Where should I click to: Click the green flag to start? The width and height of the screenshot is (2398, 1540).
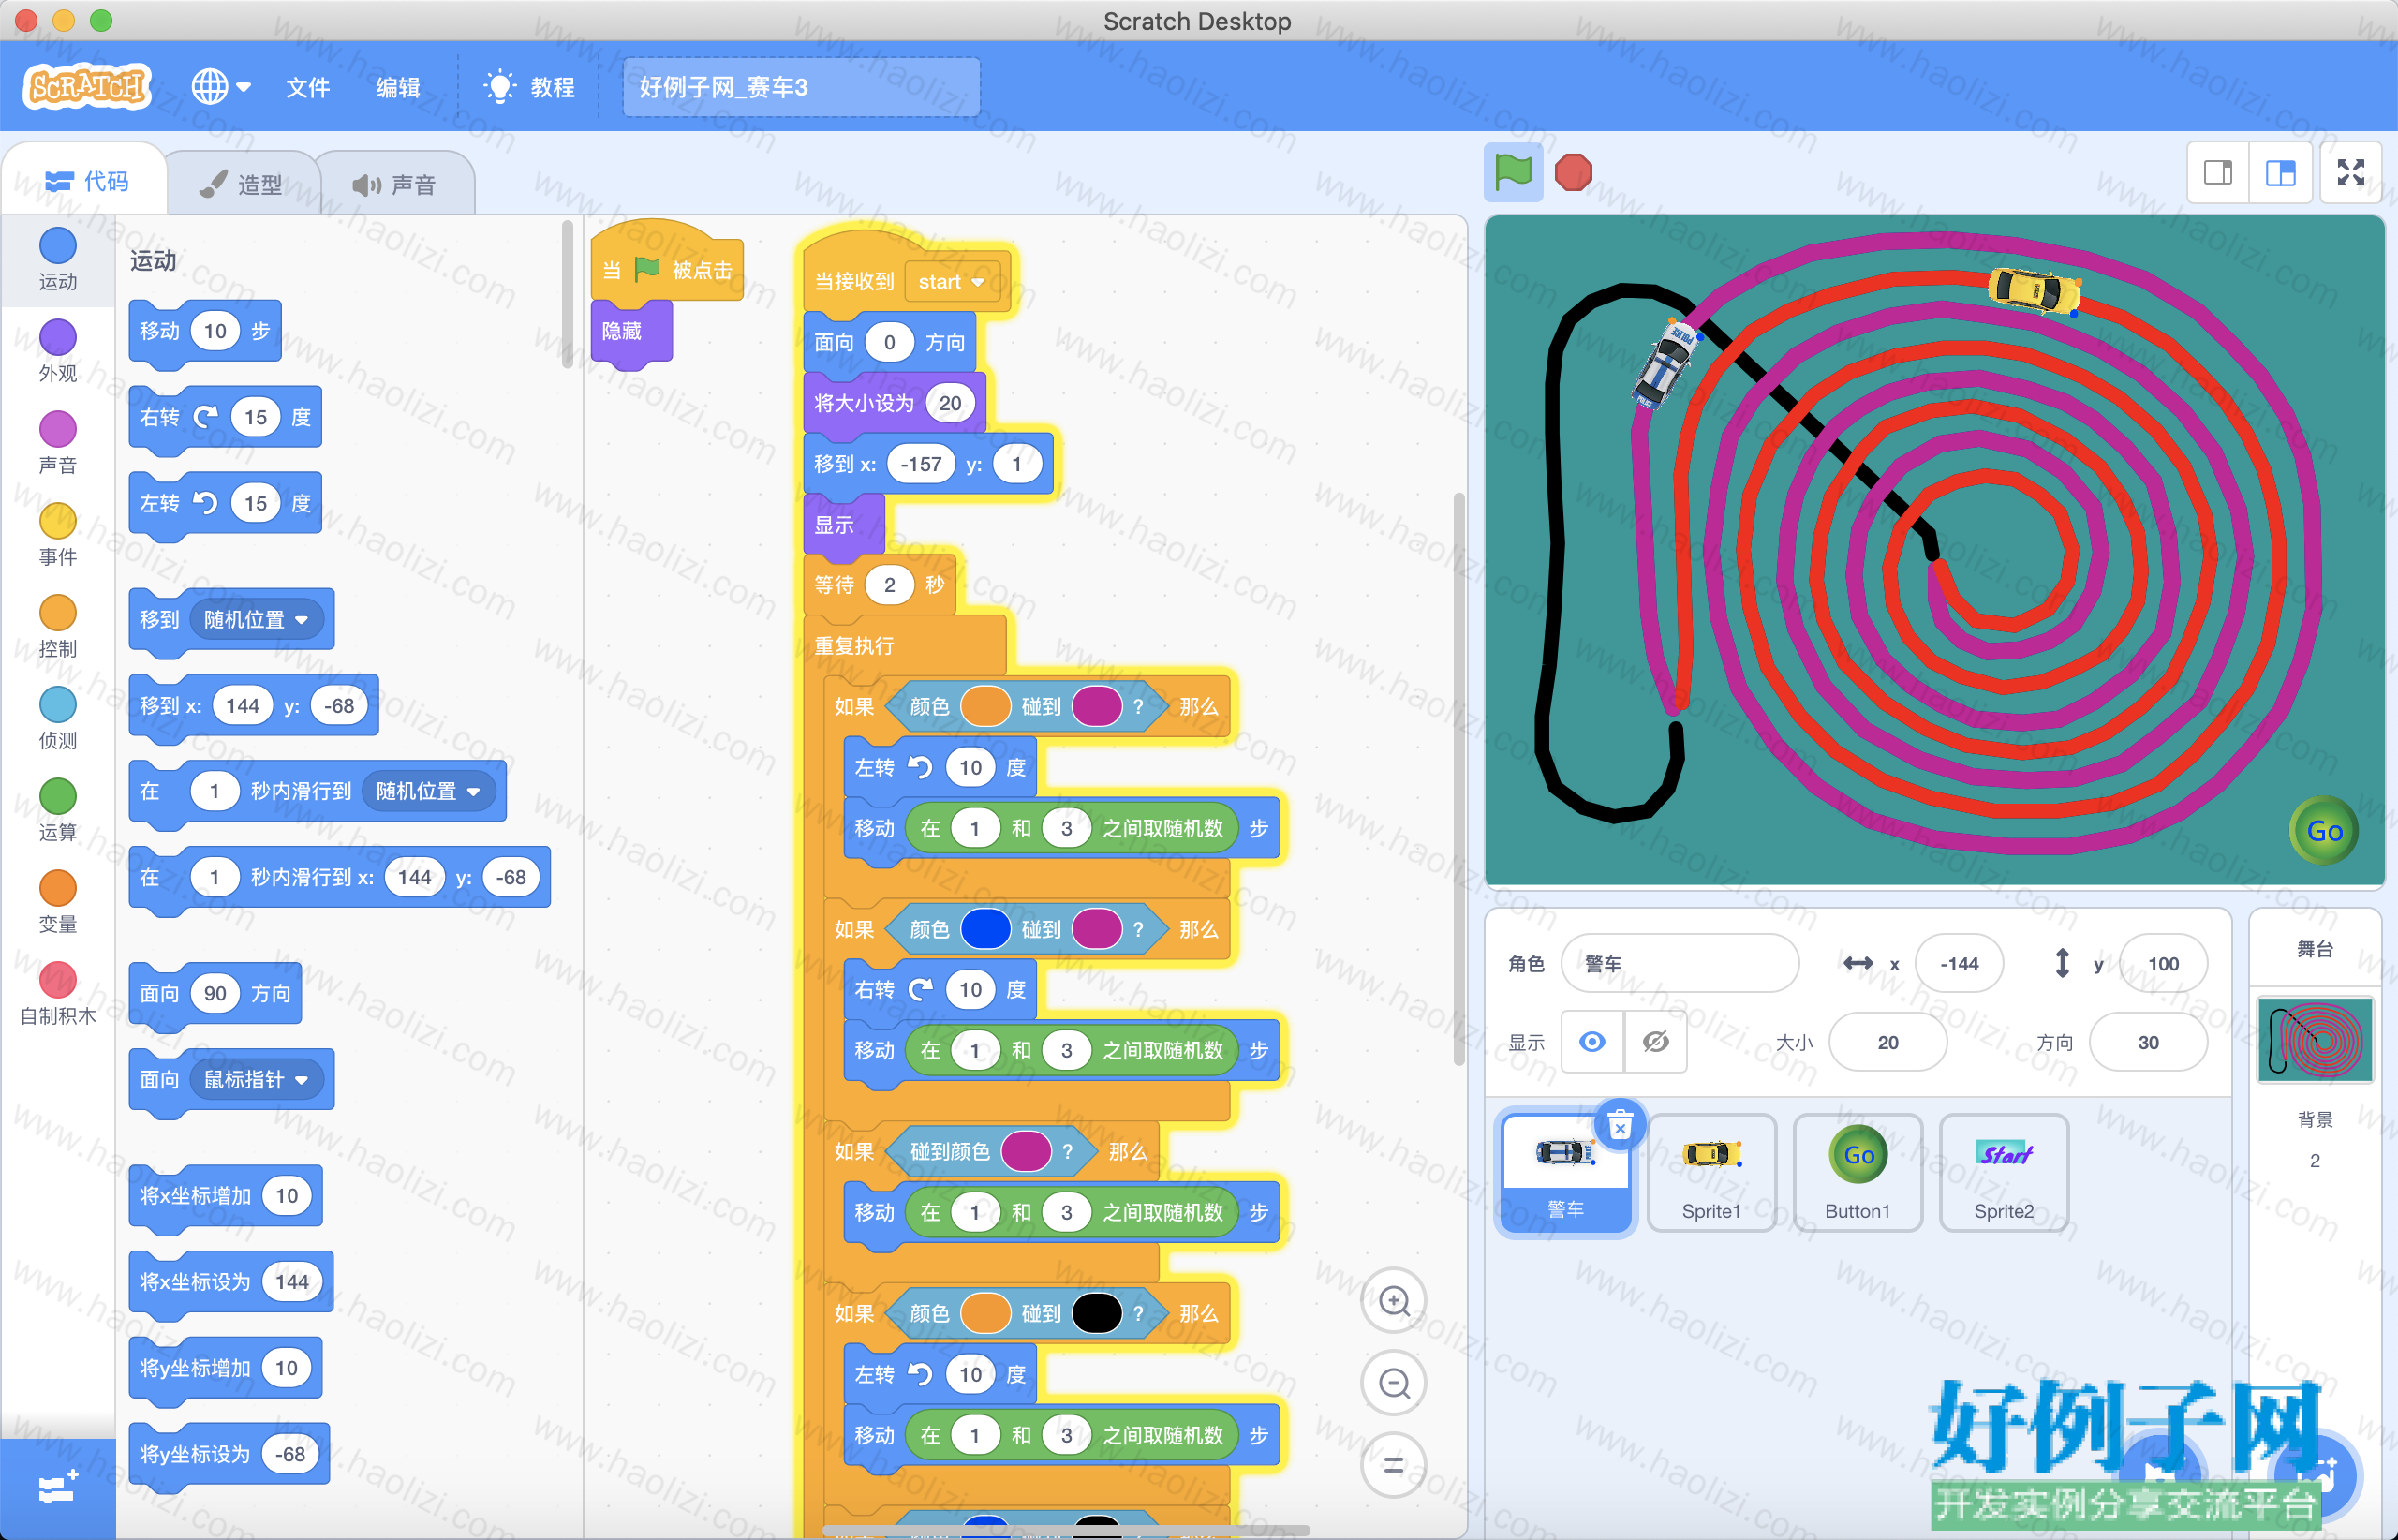[1512, 172]
